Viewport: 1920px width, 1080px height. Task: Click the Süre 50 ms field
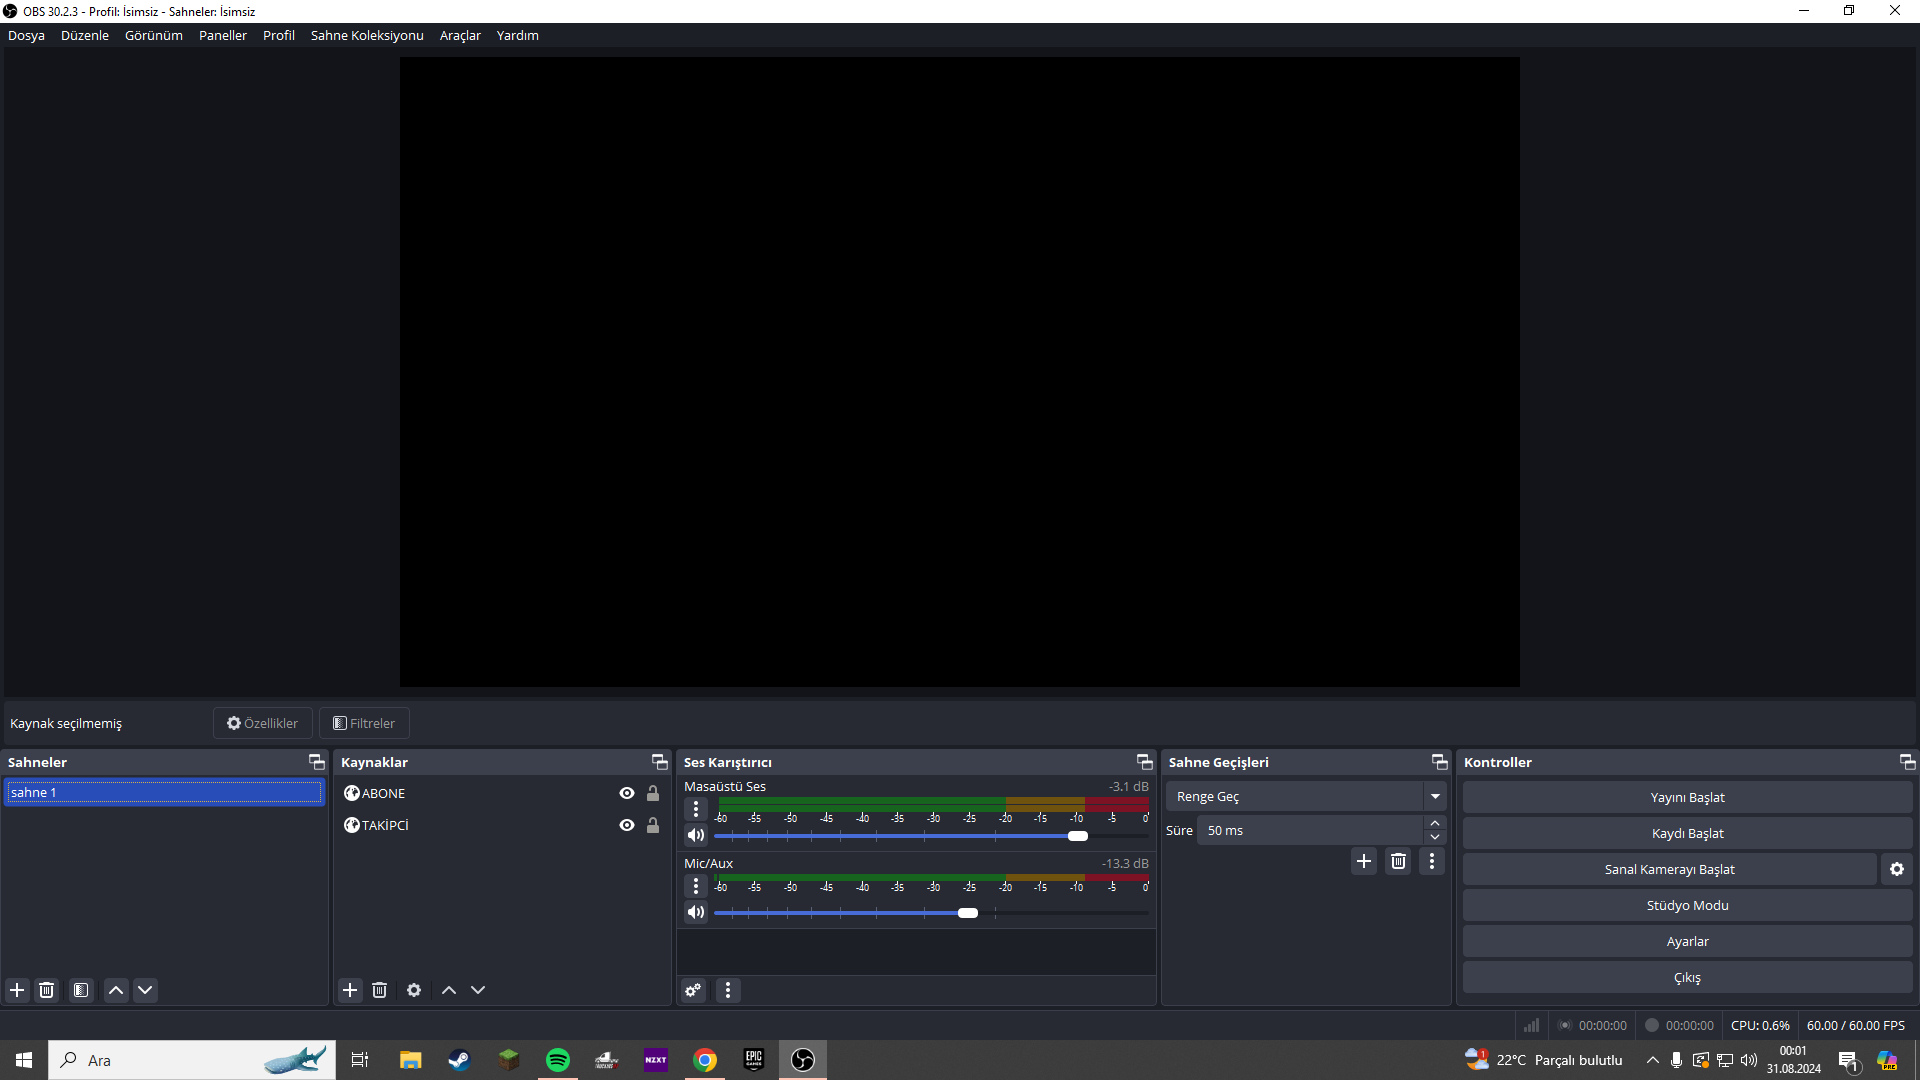pos(1311,830)
